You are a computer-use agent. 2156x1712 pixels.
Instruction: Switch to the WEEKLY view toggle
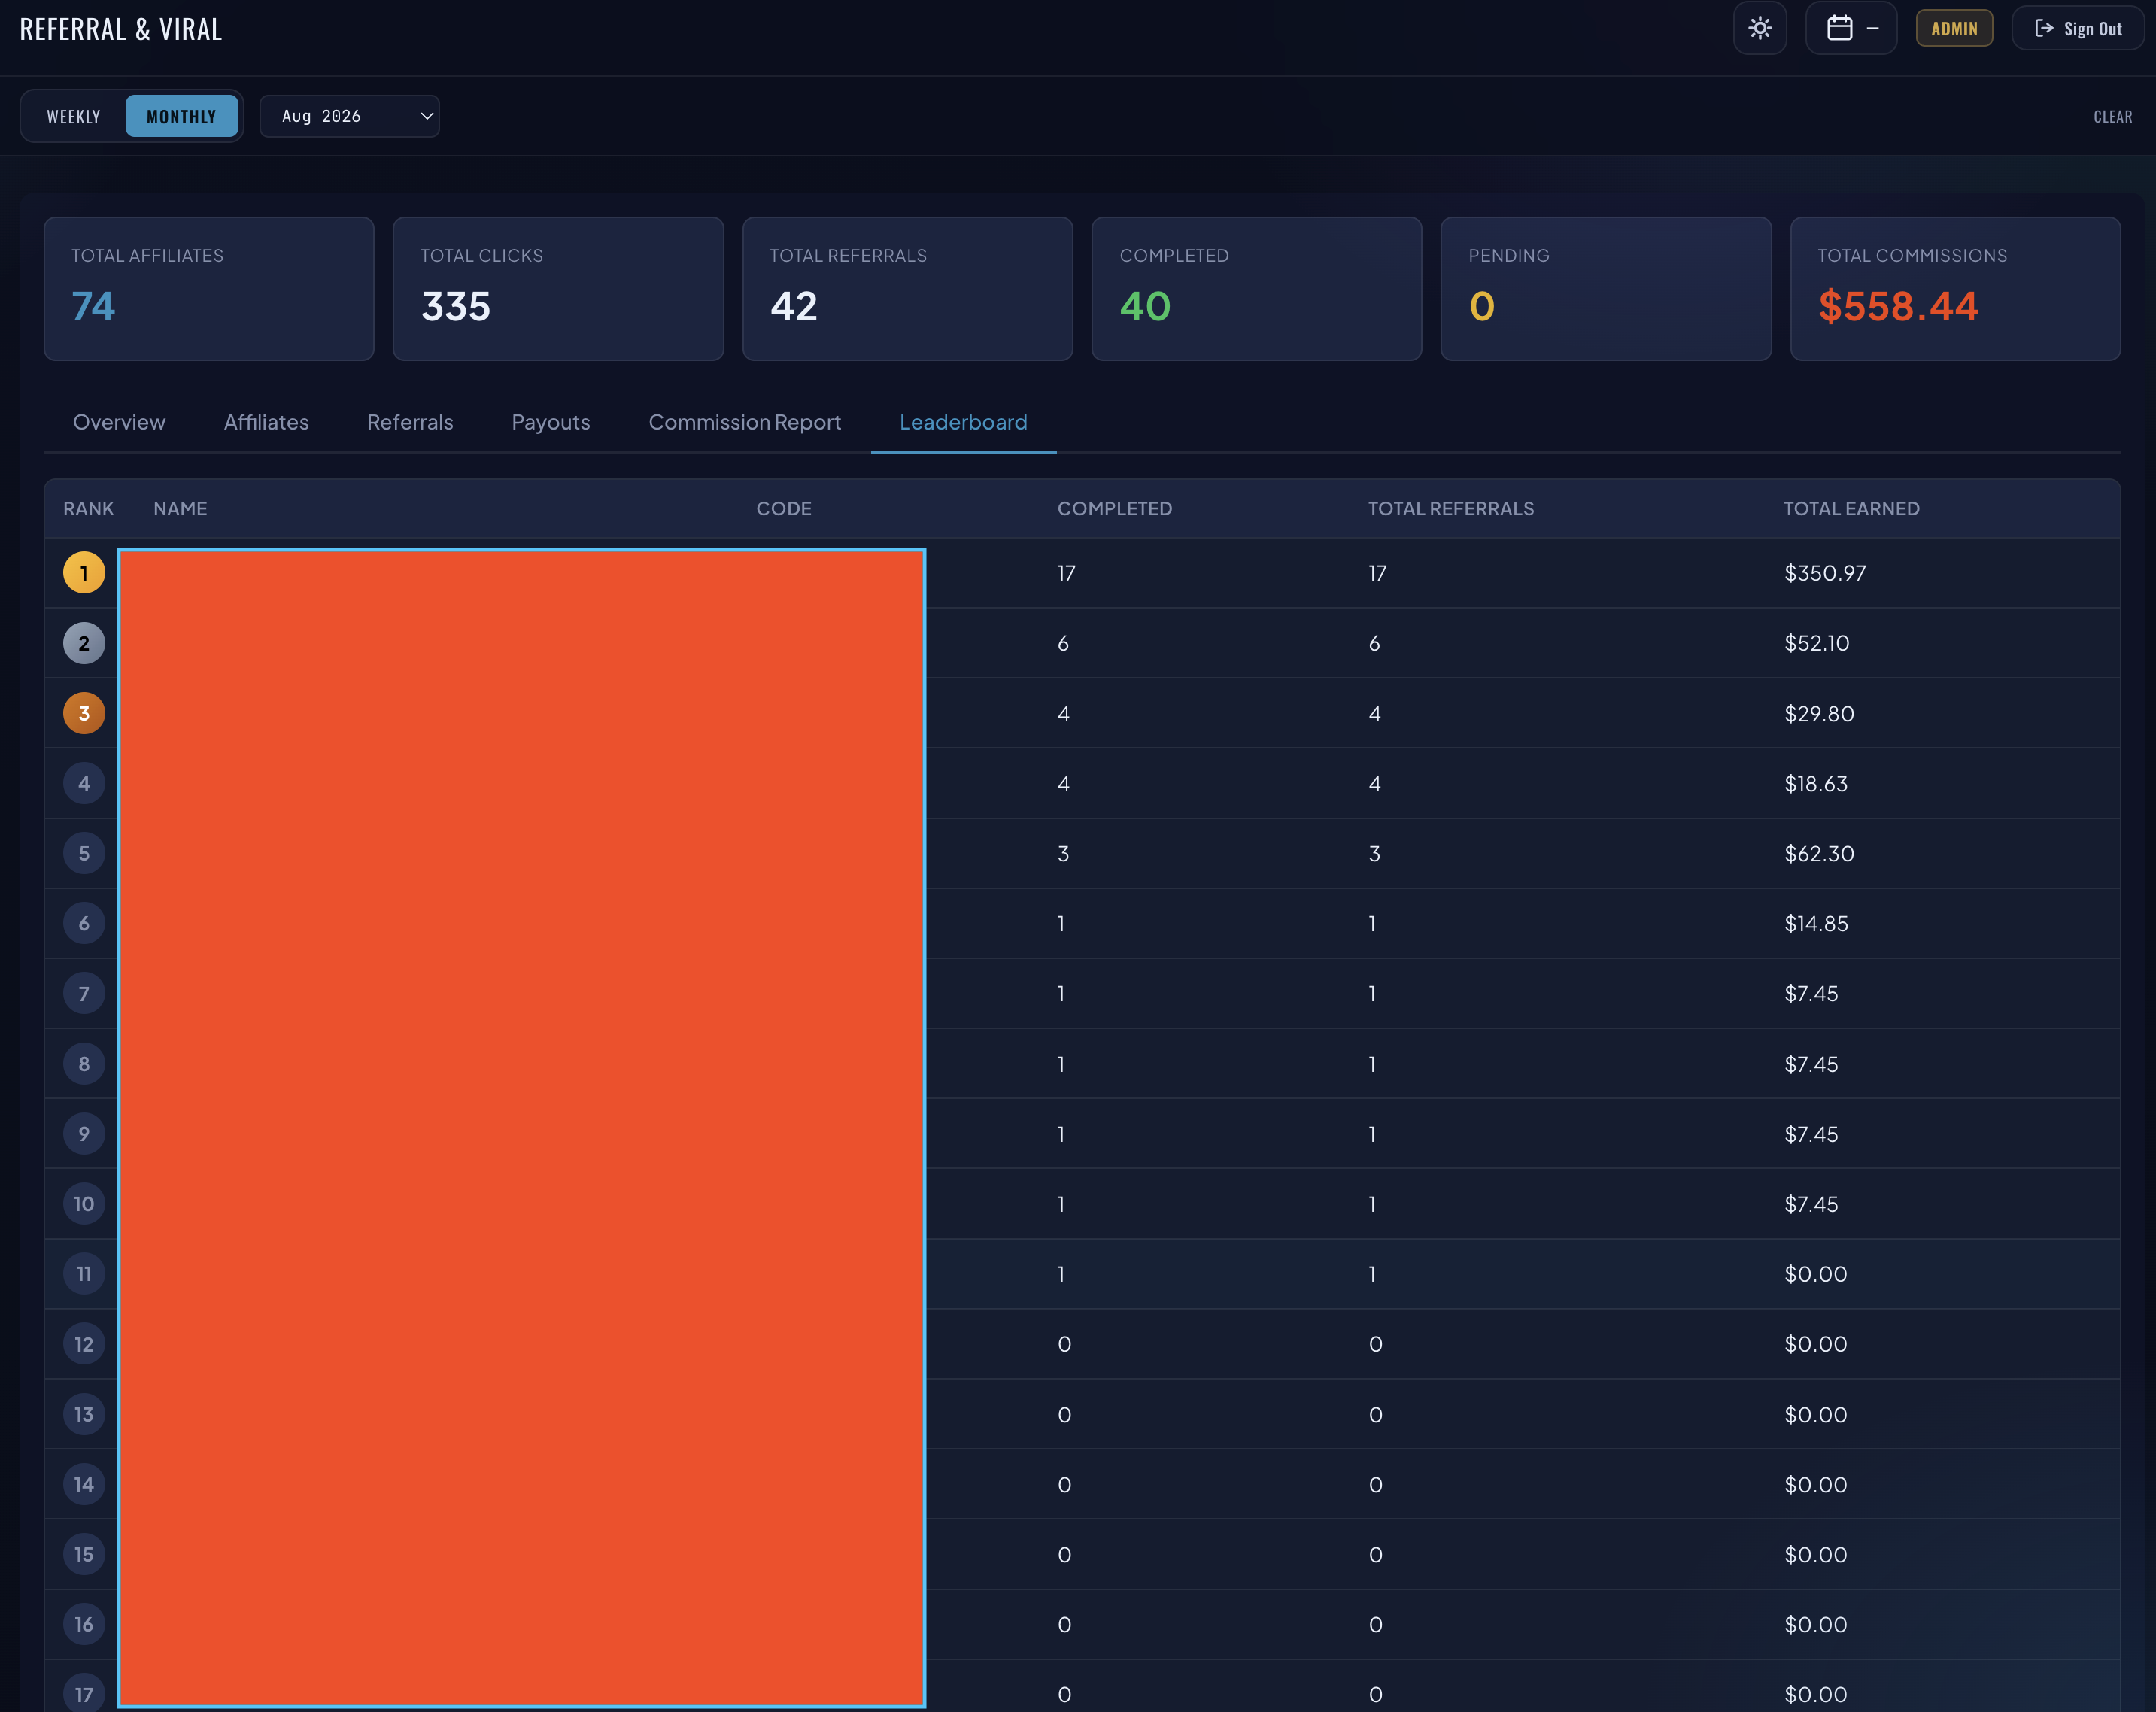(74, 116)
